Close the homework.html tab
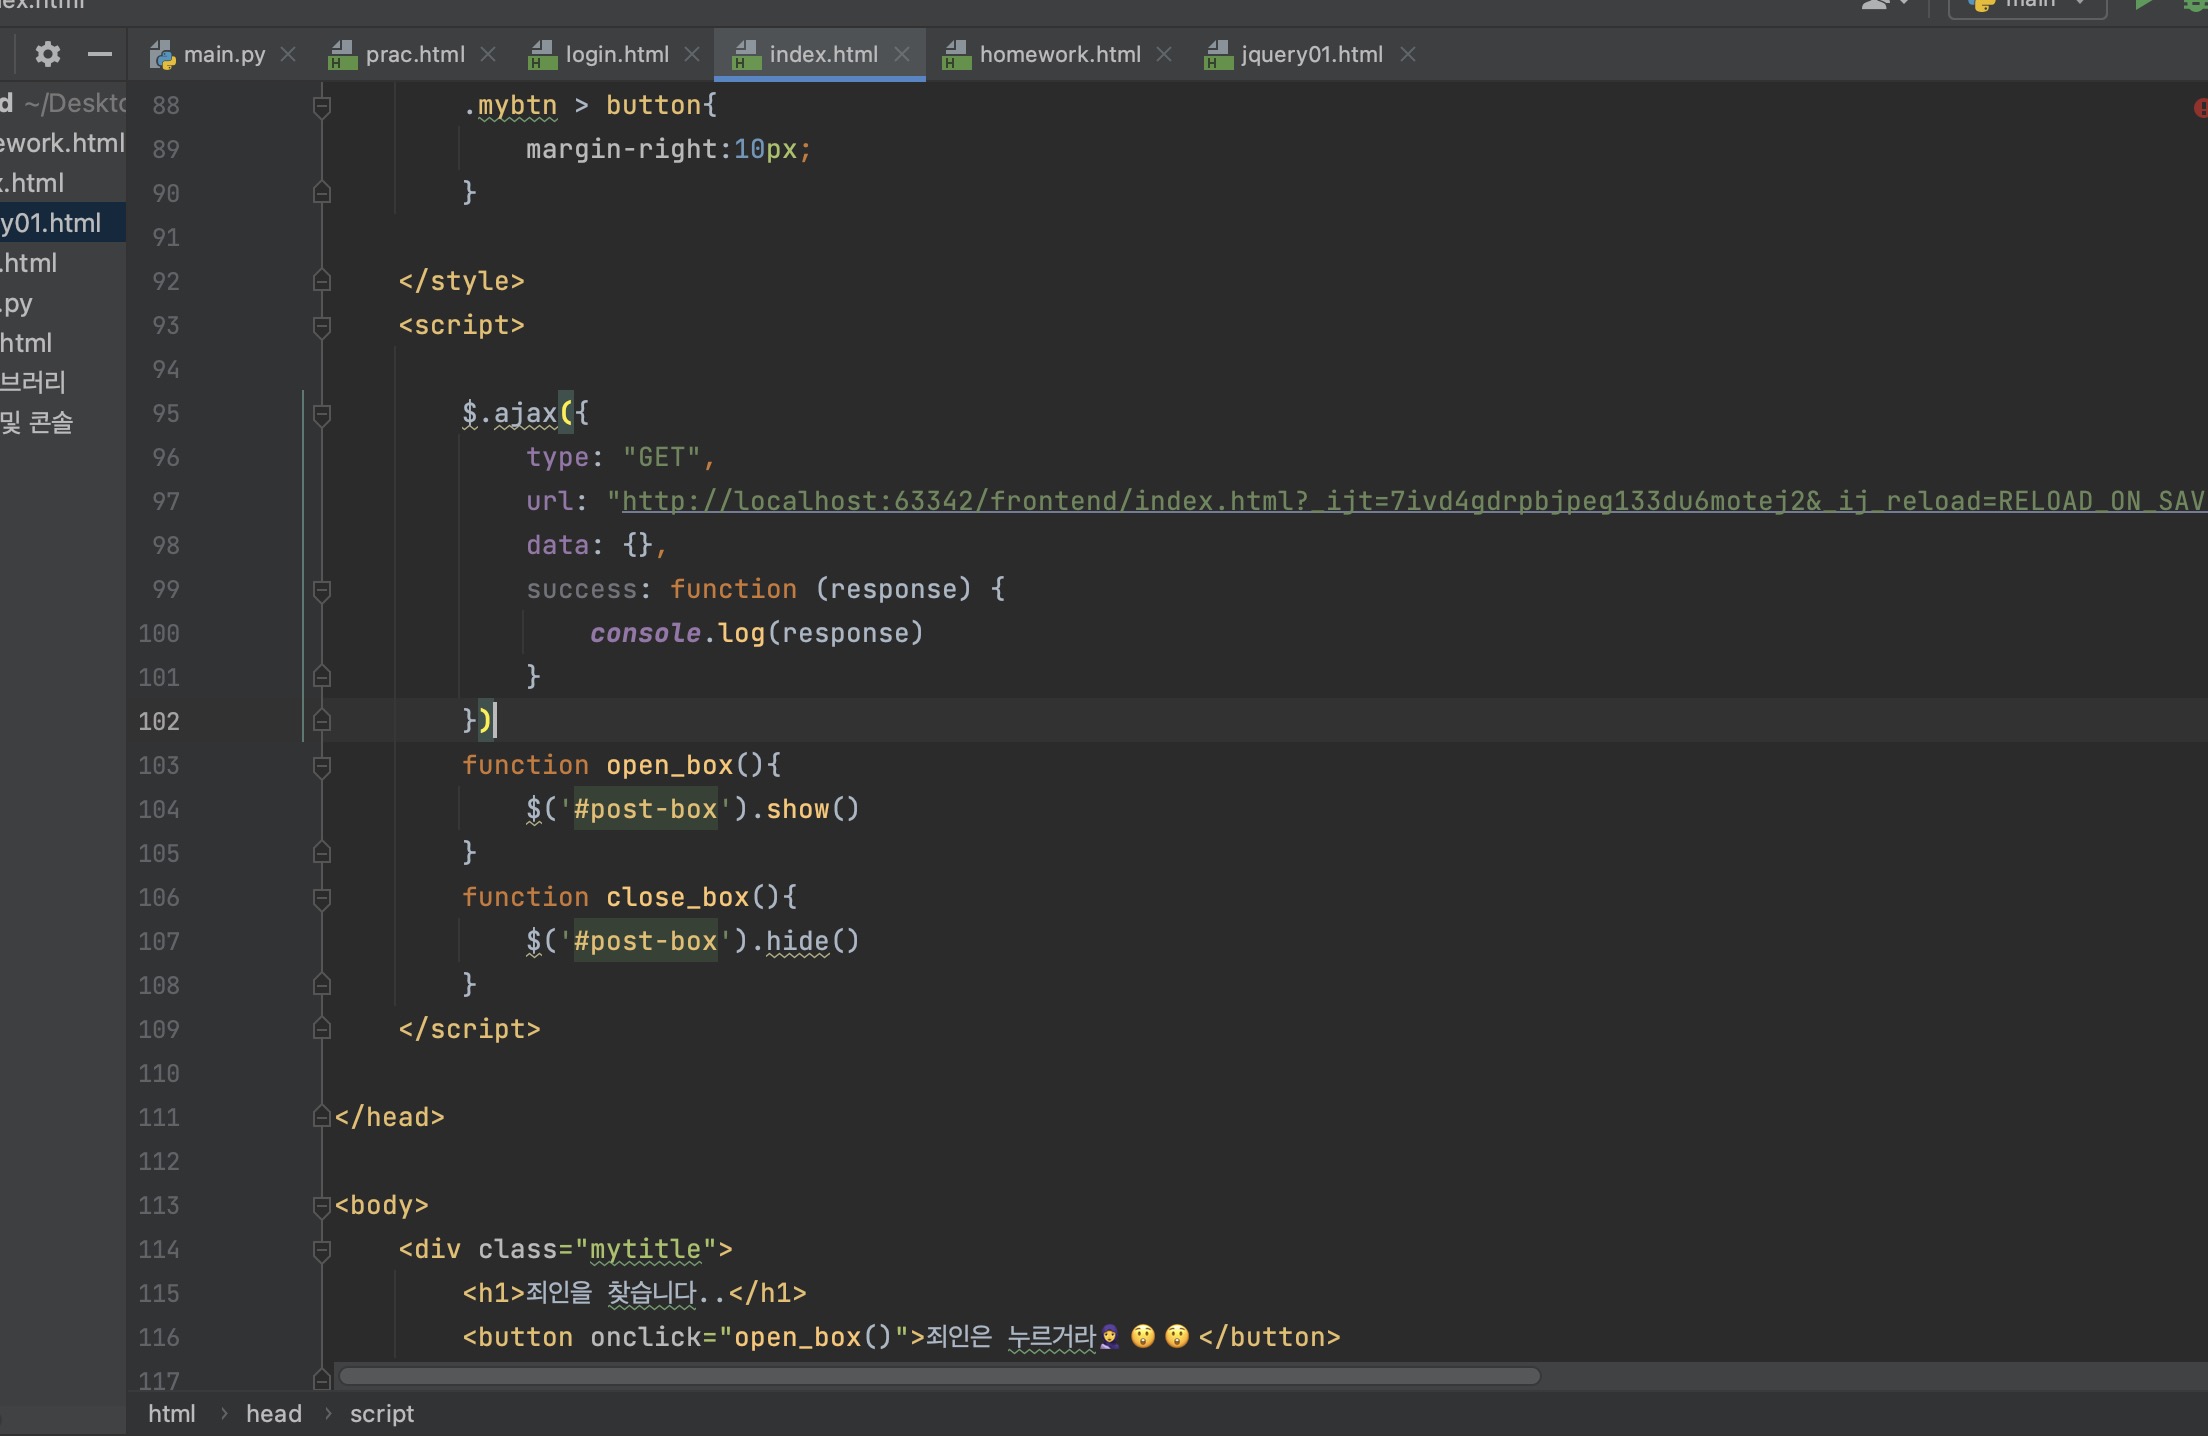Screen dimensions: 2208x1436 pos(1164,54)
